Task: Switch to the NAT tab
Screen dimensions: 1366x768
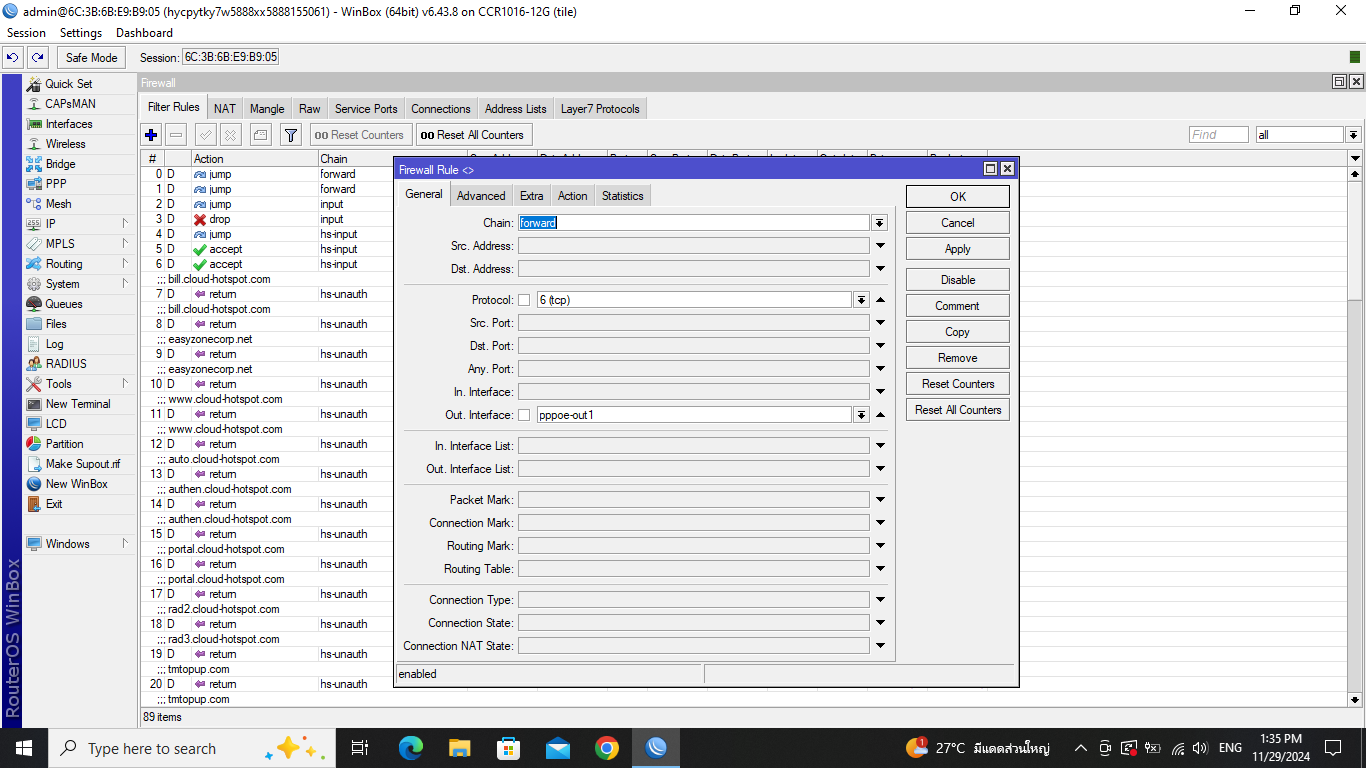Action: pyautogui.click(x=225, y=109)
